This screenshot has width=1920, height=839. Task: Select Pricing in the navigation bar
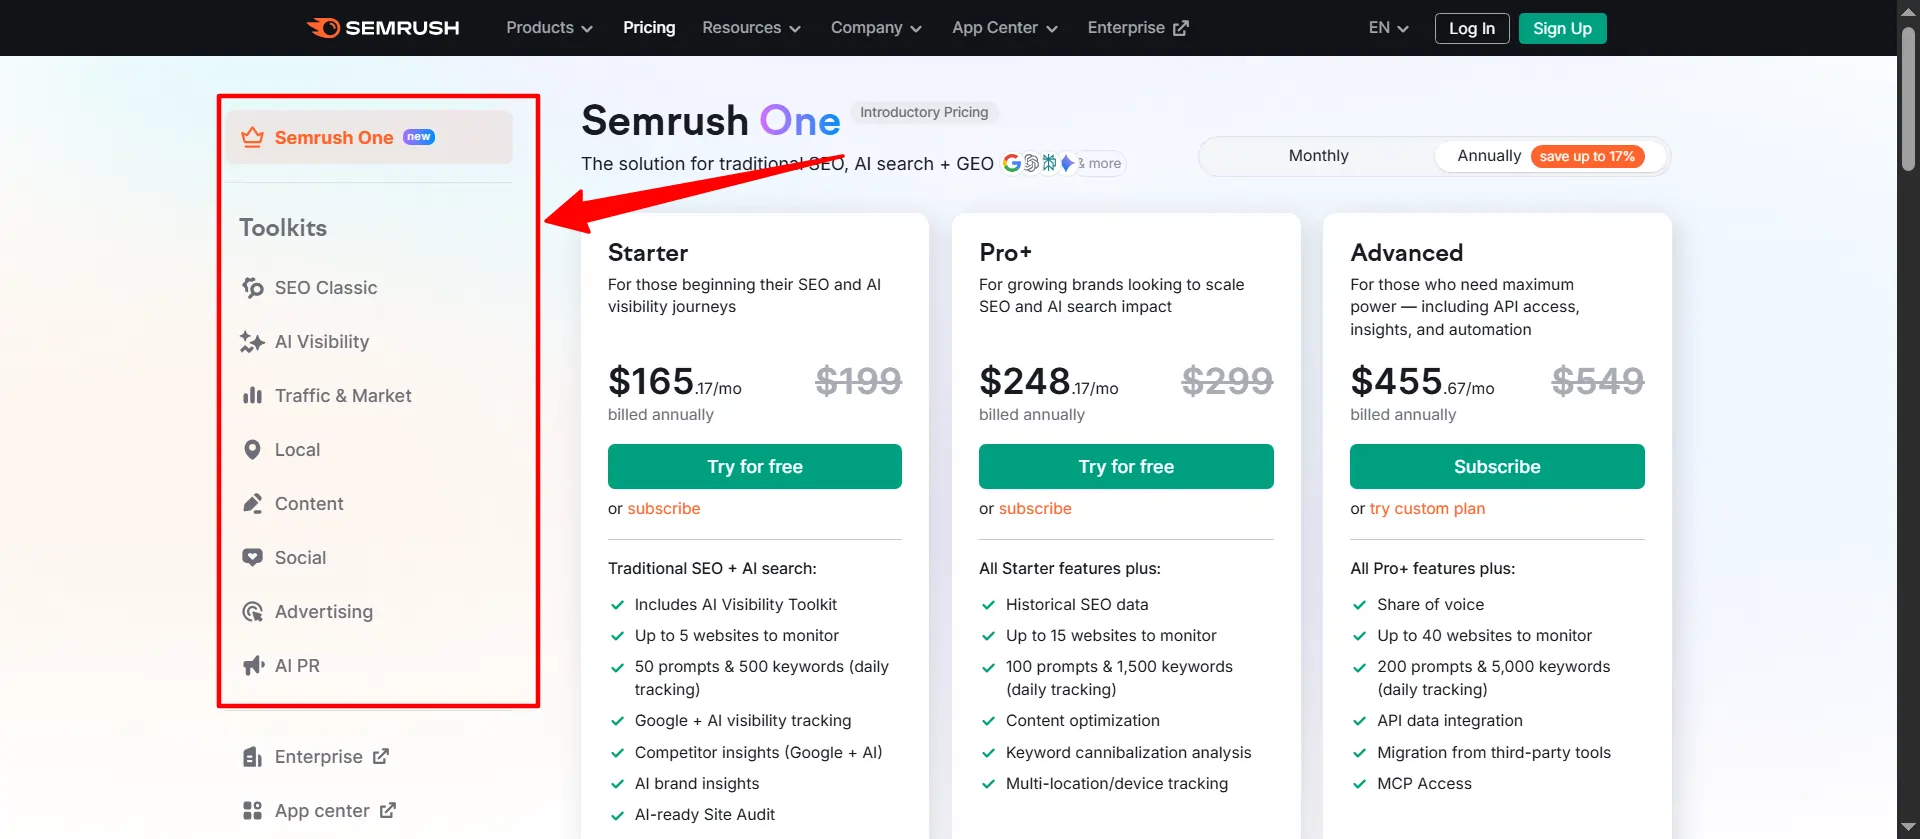(x=649, y=28)
